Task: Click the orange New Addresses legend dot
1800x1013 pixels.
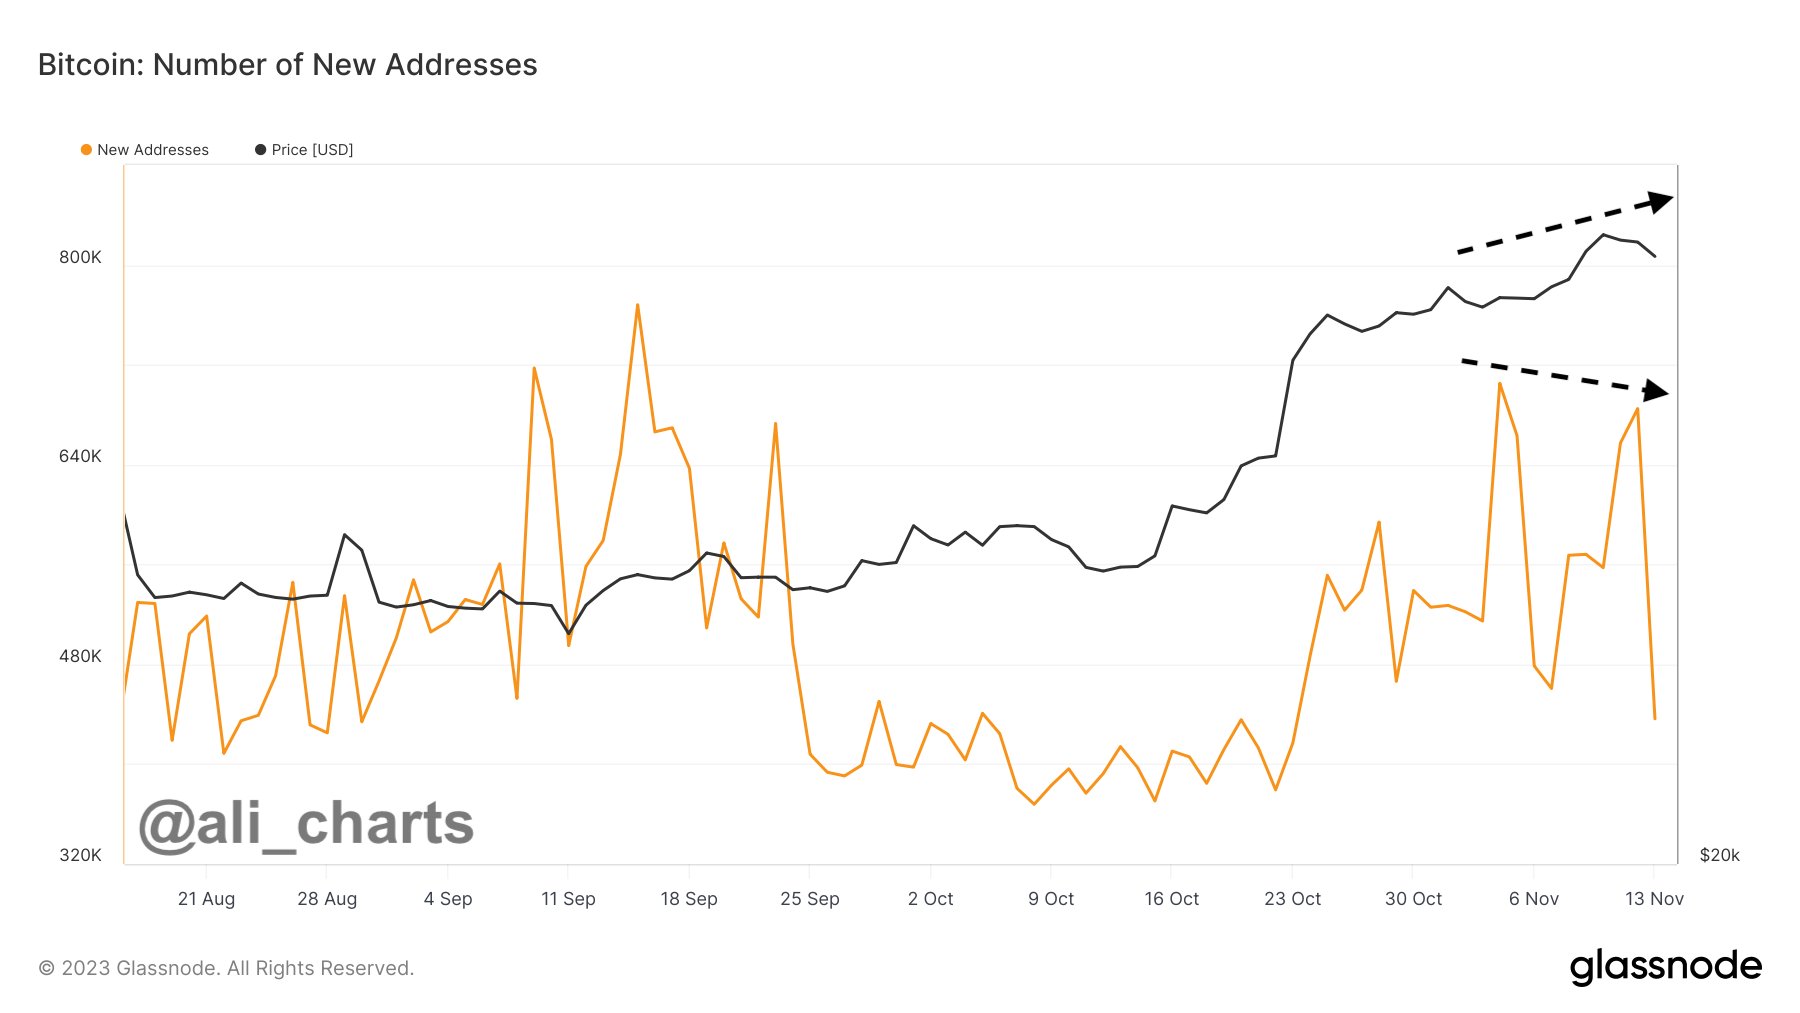Action: (86, 150)
